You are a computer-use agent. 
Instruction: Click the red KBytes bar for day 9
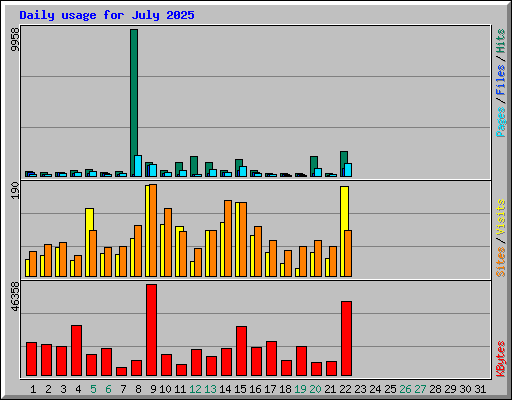(151, 330)
